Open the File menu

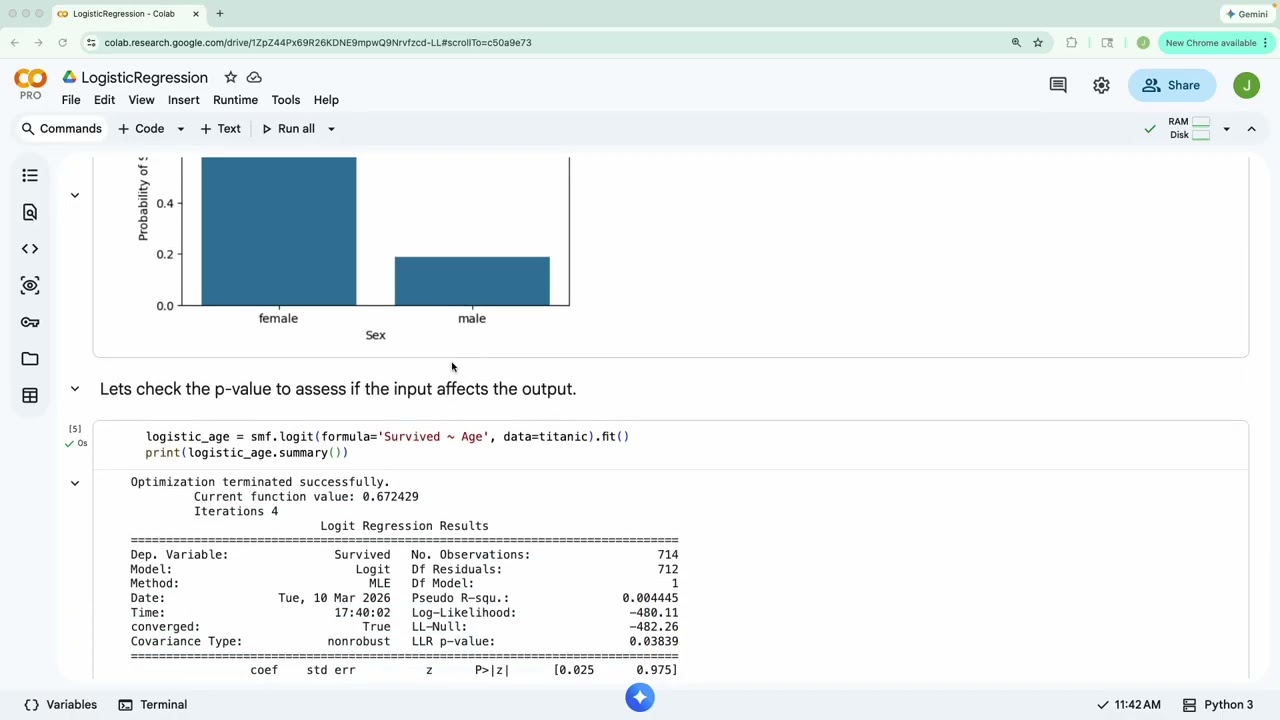(71, 100)
